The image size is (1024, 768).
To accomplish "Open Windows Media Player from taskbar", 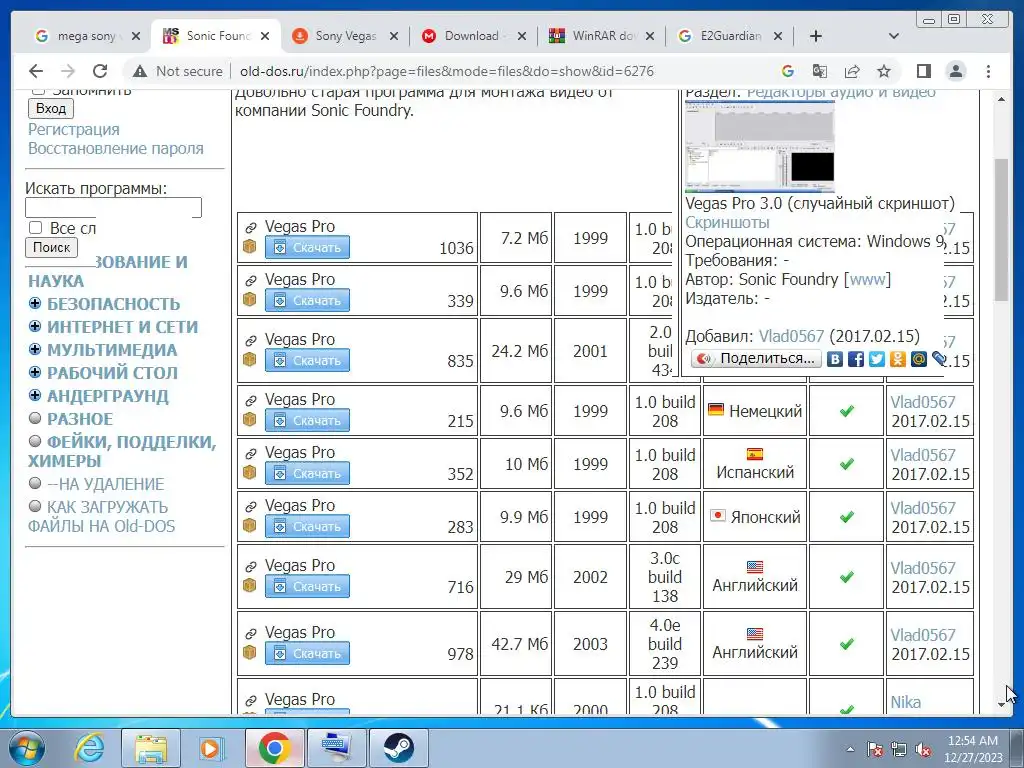I will pos(212,748).
